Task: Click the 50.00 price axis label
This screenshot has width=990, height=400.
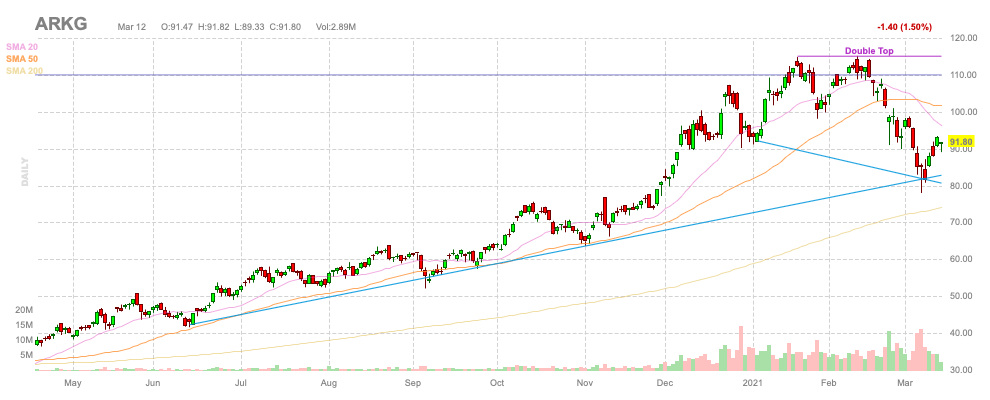Action: 962,296
